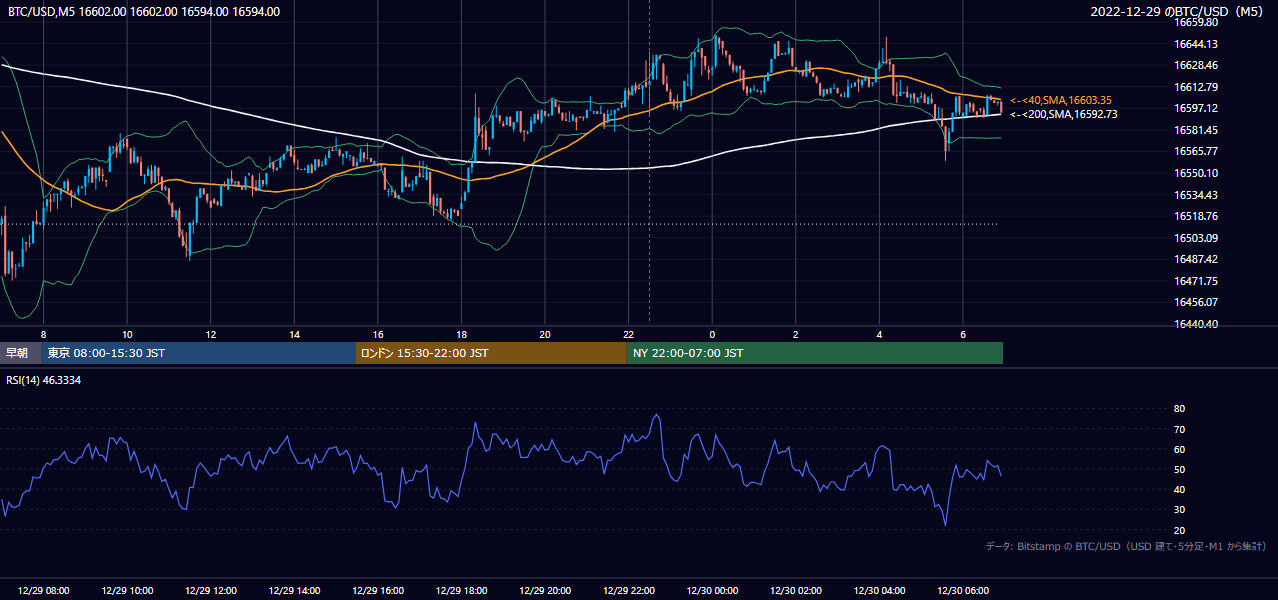Click the 12/29 14:00 timestamp at bottom
The width and height of the screenshot is (1278, 600).
click(x=294, y=591)
